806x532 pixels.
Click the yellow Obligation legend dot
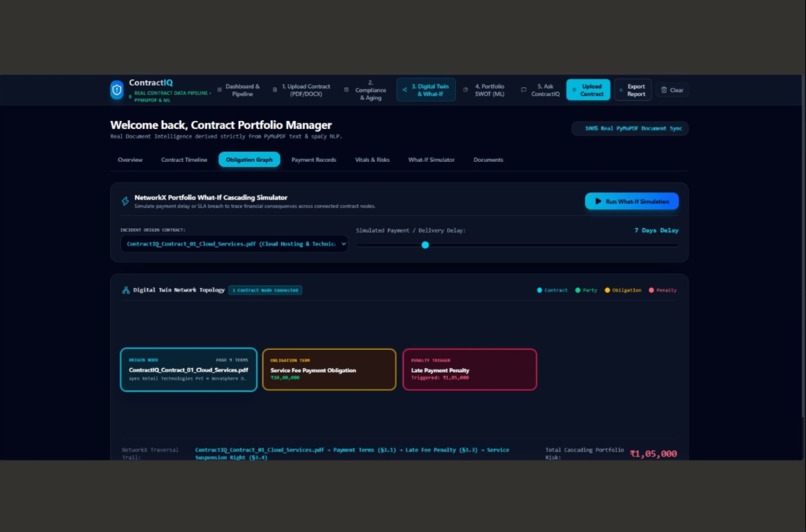coord(607,290)
